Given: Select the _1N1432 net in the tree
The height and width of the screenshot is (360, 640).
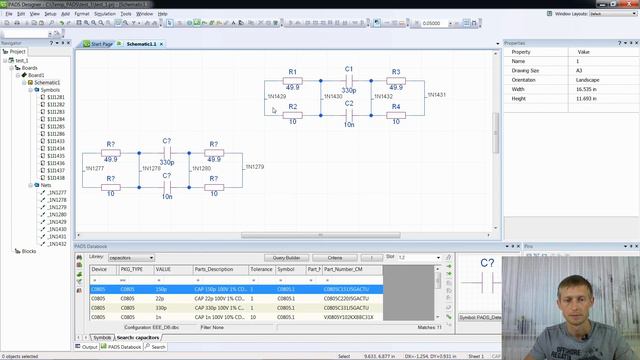Looking at the screenshot, I should pos(57,244).
